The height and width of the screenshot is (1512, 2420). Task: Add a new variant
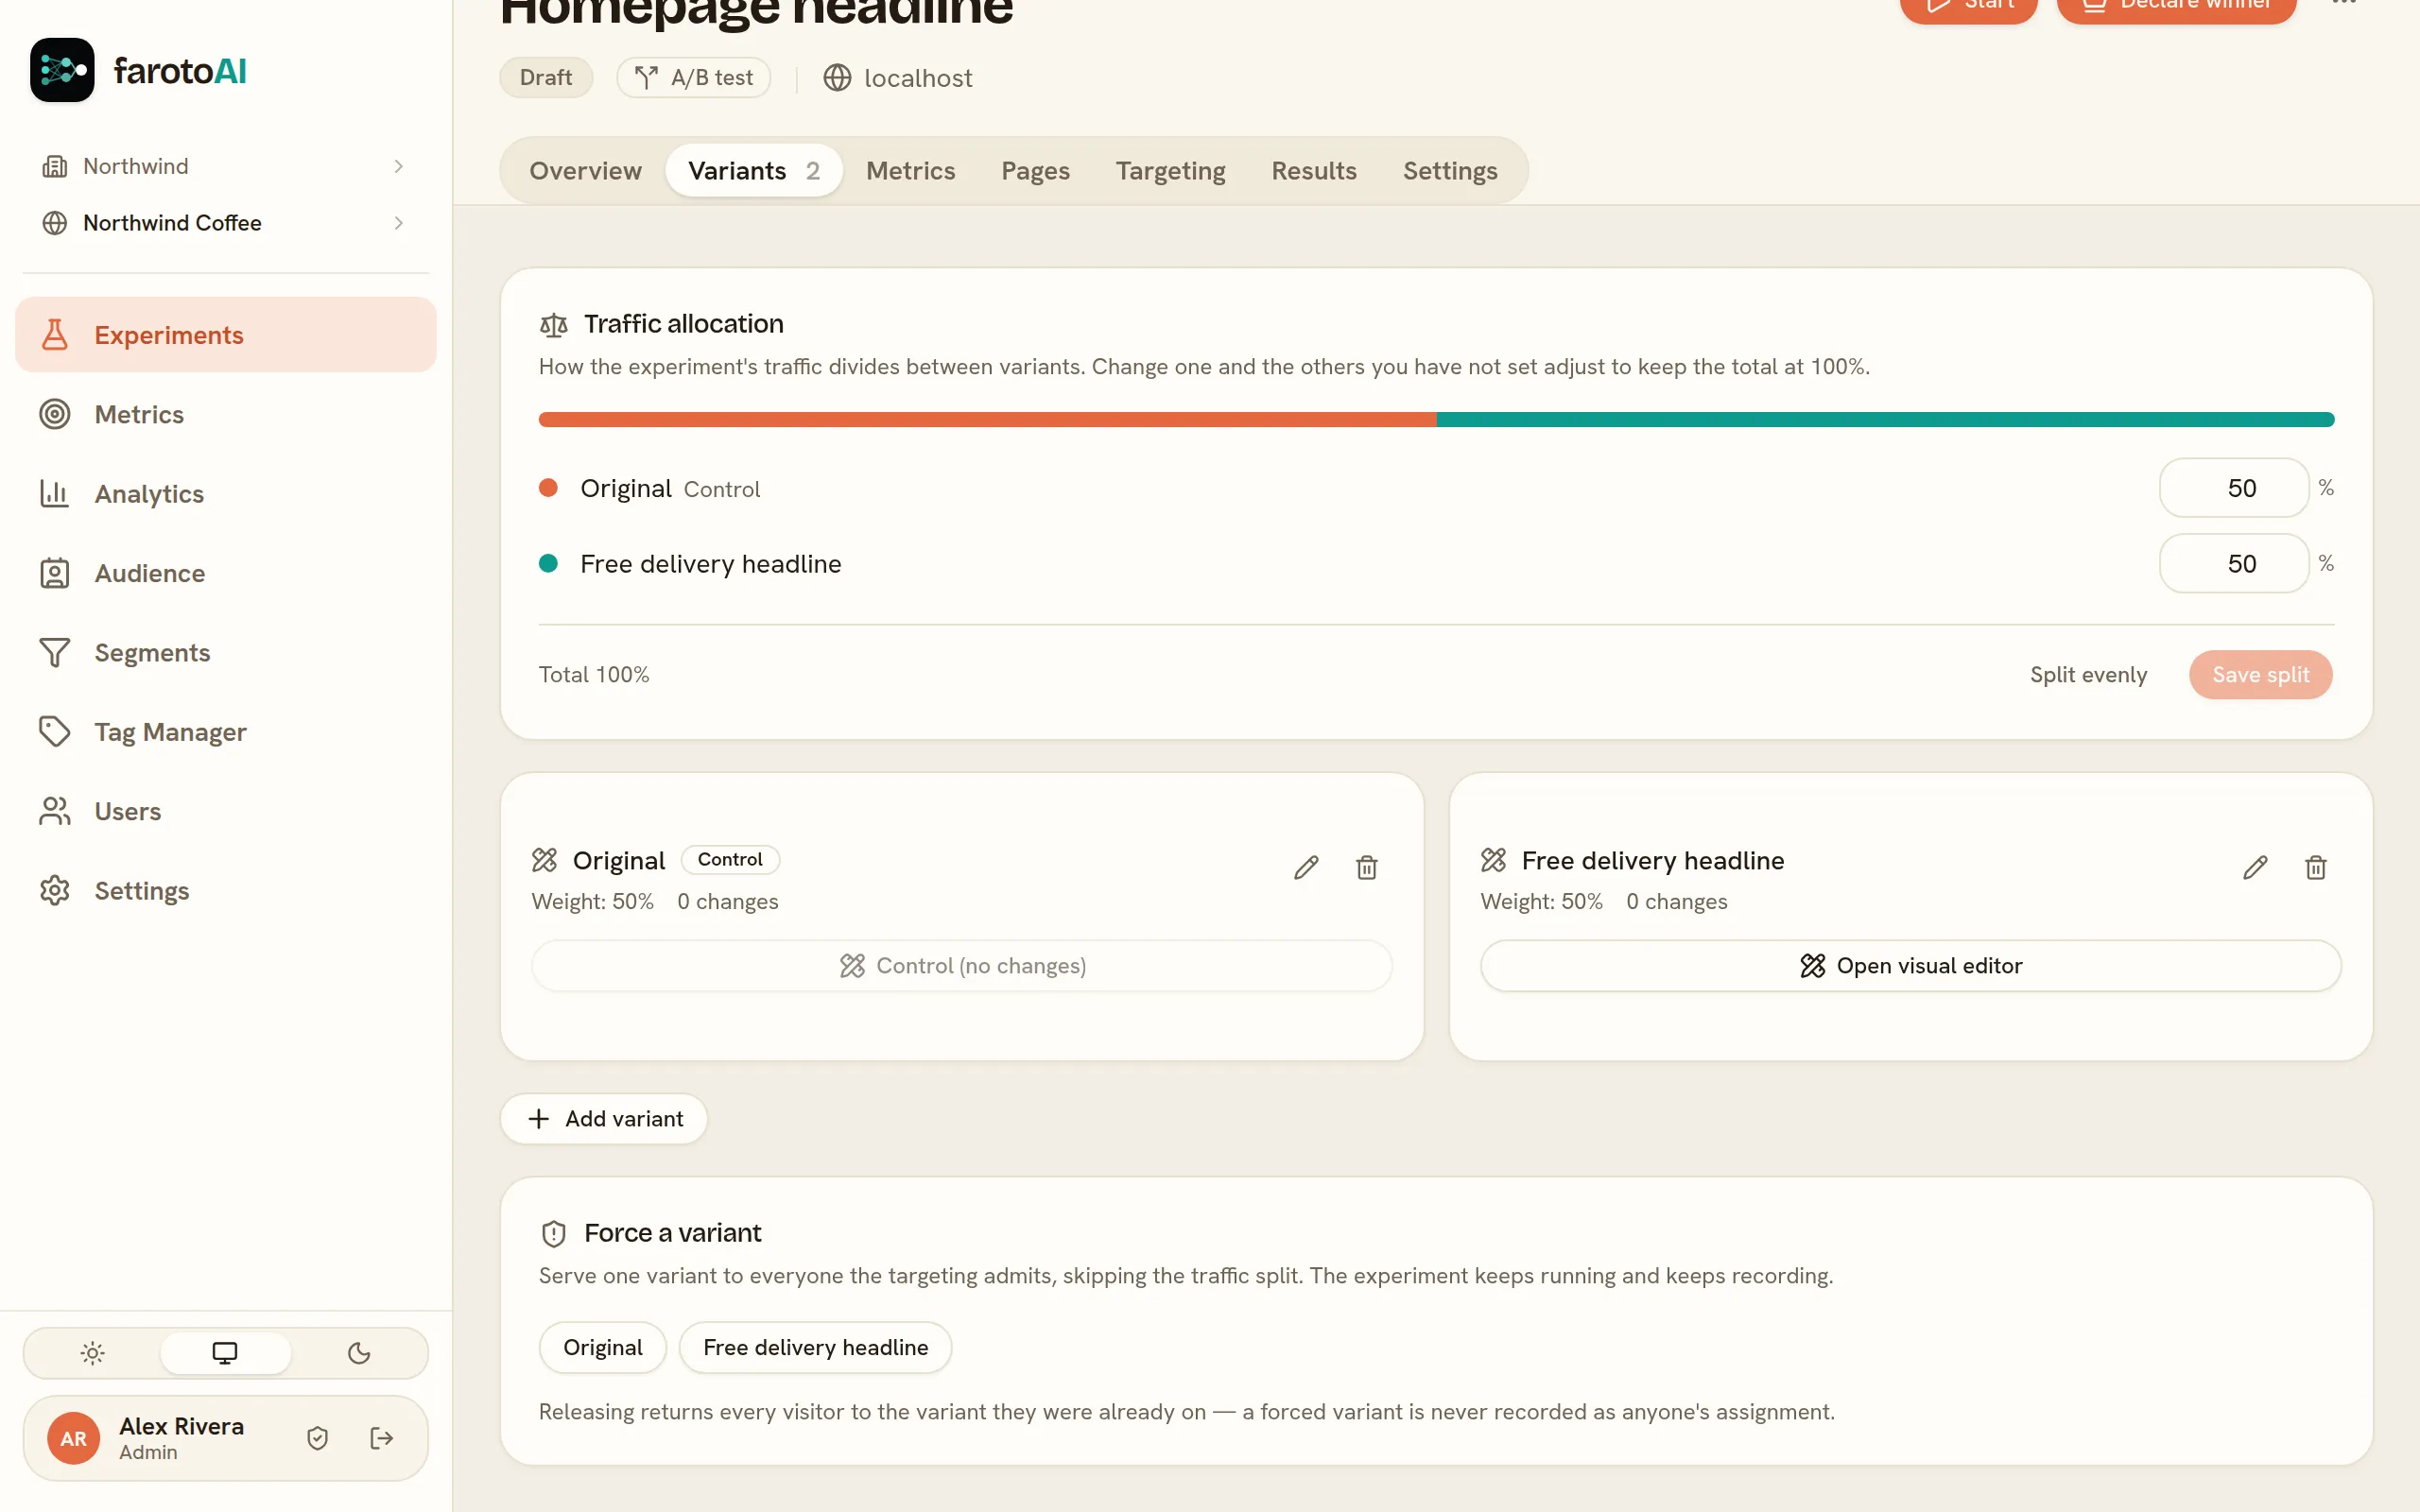[604, 1119]
